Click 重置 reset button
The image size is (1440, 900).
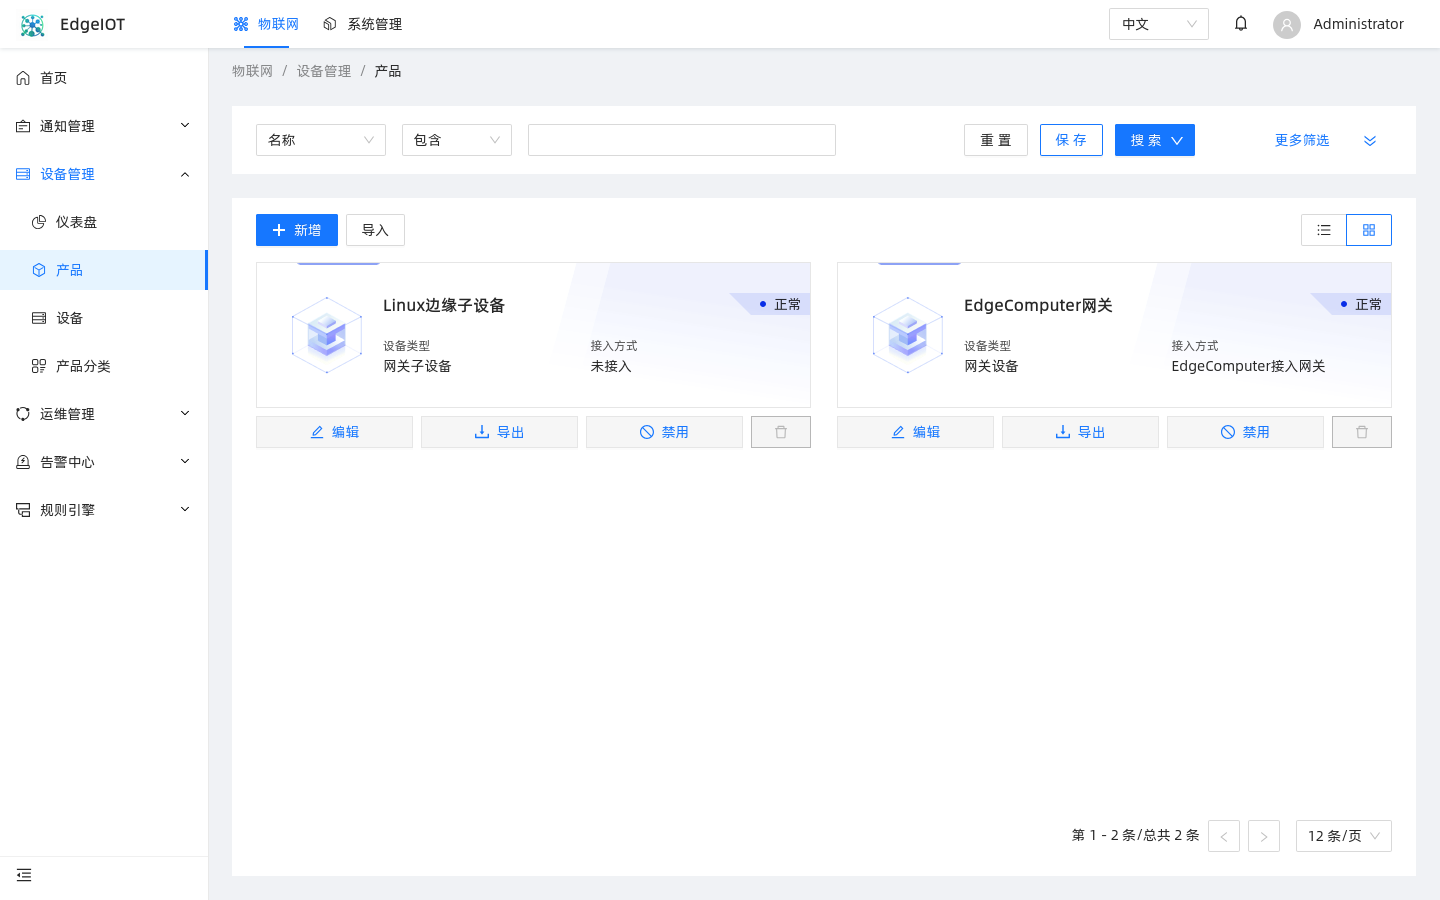(996, 140)
